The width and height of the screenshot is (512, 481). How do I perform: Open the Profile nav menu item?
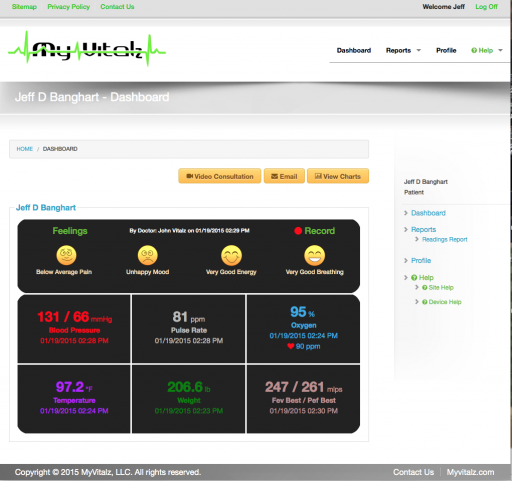pyautogui.click(x=446, y=50)
